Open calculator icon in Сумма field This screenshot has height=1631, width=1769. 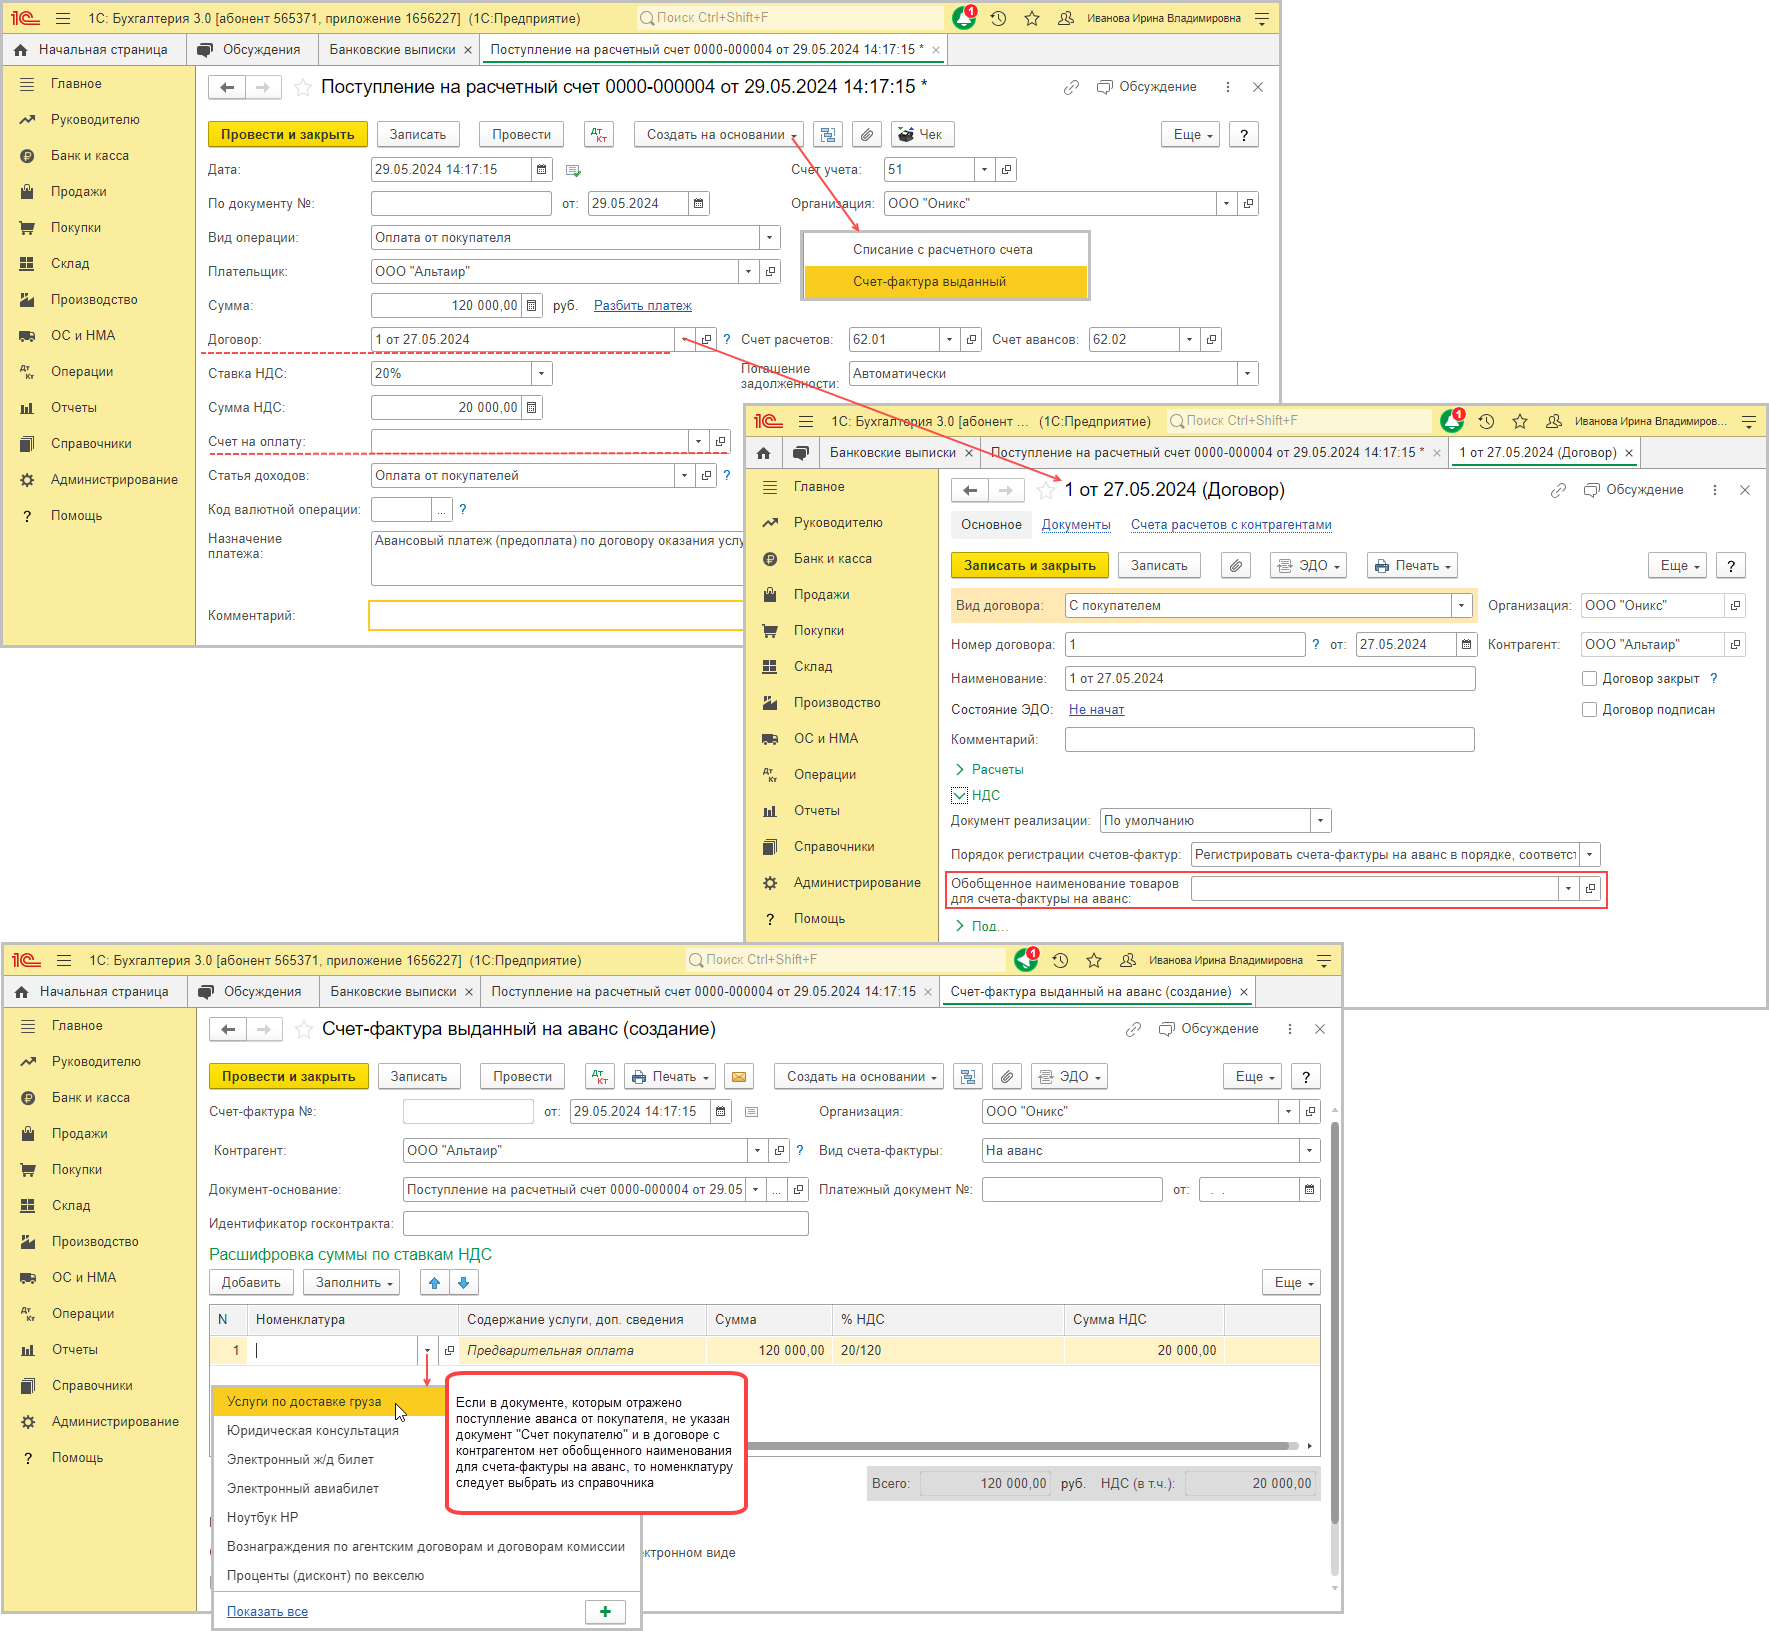[x=532, y=306]
